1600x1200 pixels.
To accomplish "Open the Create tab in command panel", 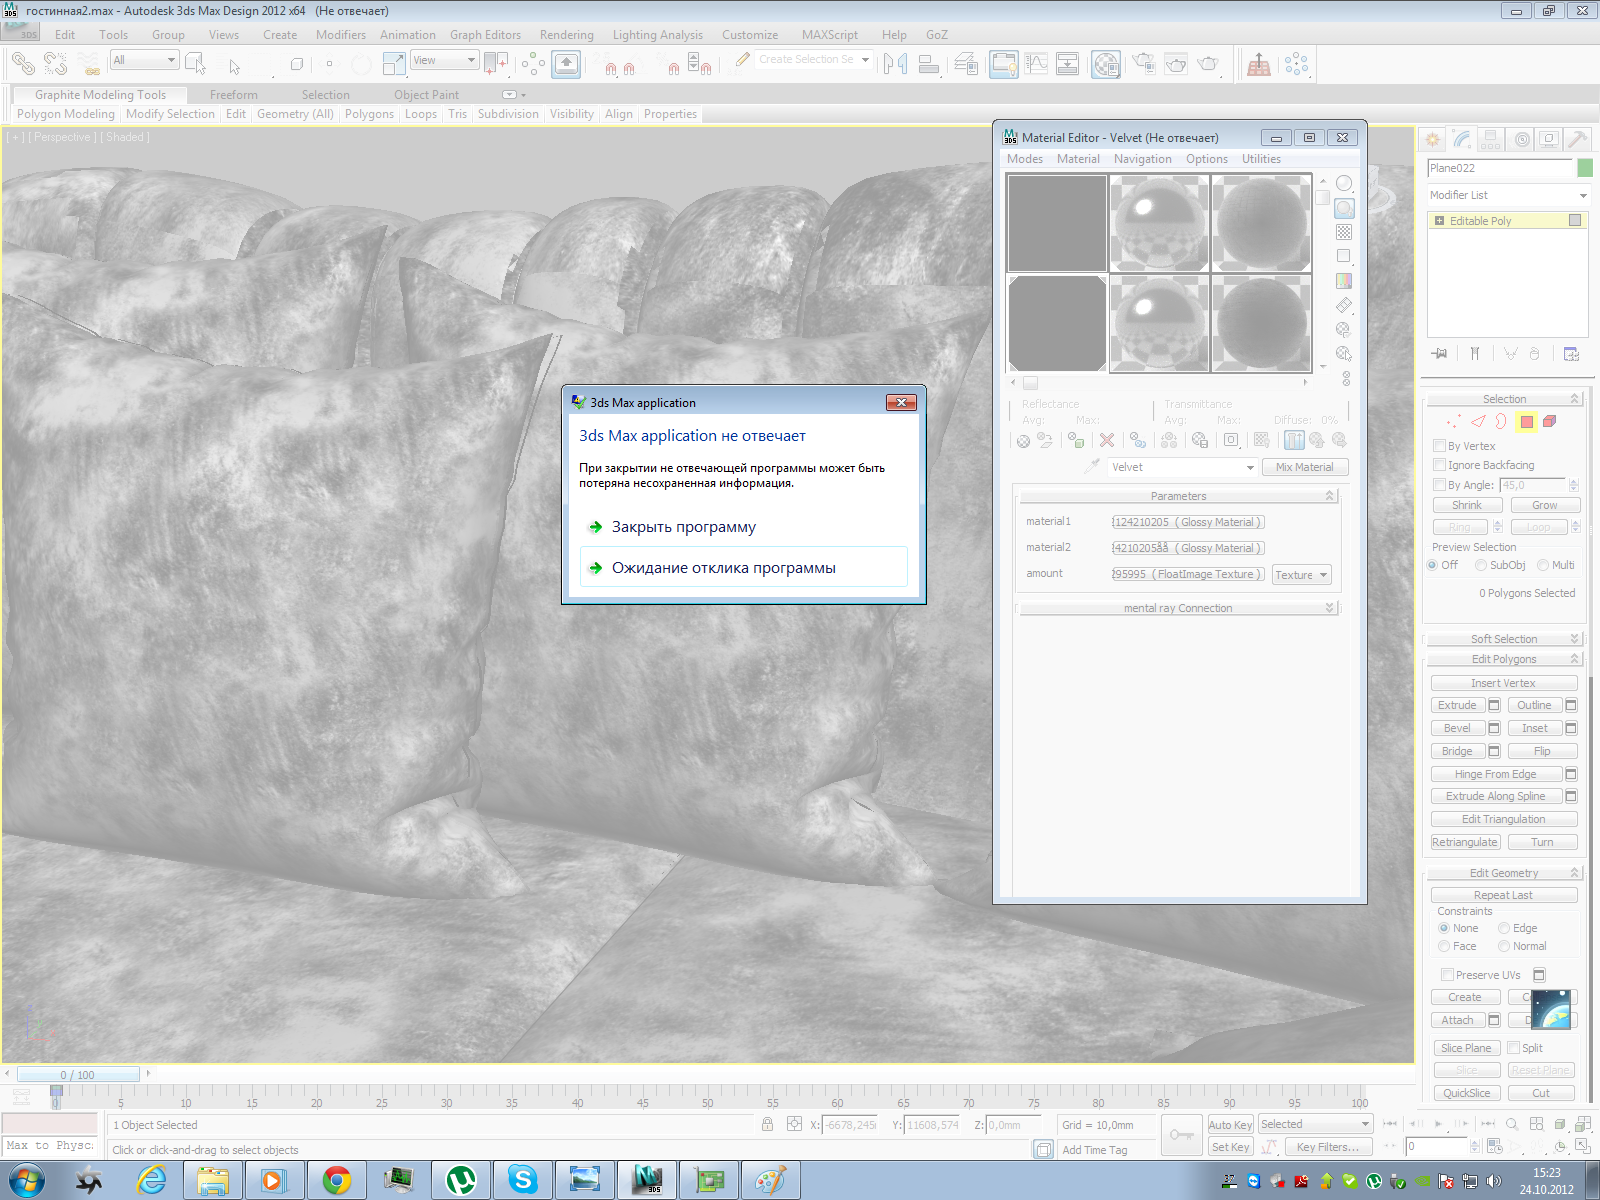I will point(1433,140).
